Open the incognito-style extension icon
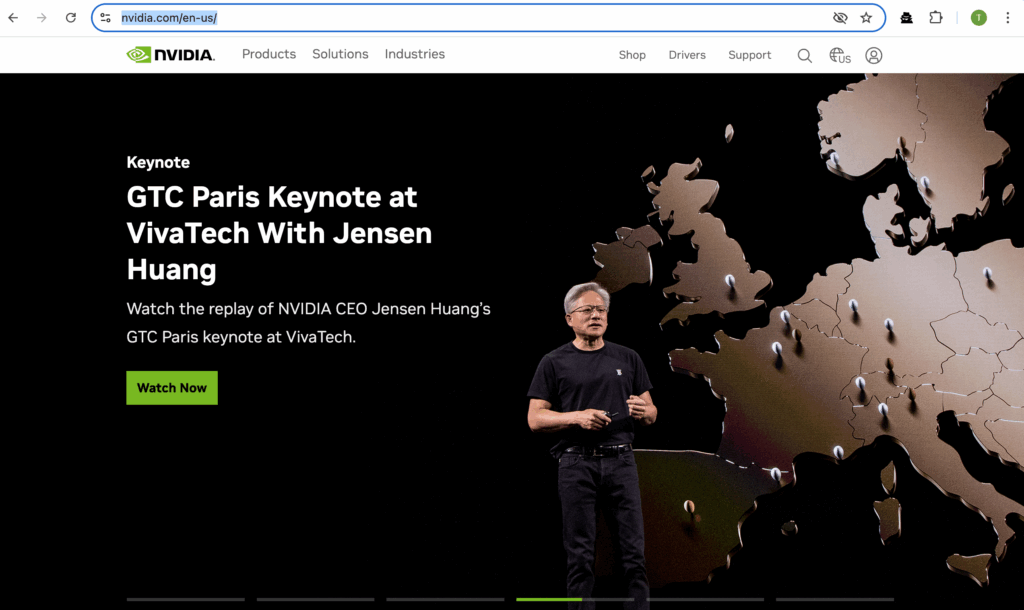The height and width of the screenshot is (610, 1024). pos(906,18)
